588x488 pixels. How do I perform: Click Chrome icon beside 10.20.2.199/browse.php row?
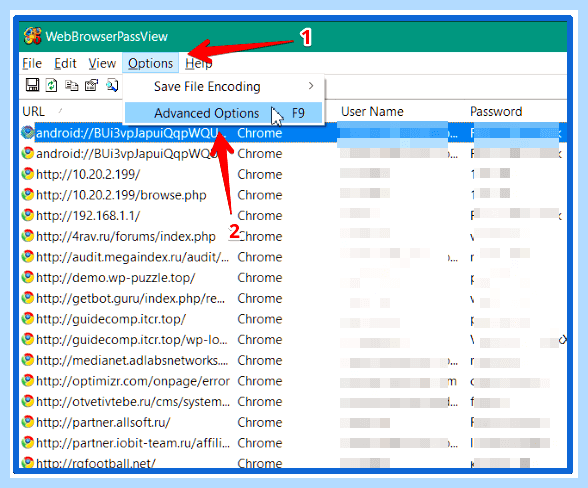28,195
